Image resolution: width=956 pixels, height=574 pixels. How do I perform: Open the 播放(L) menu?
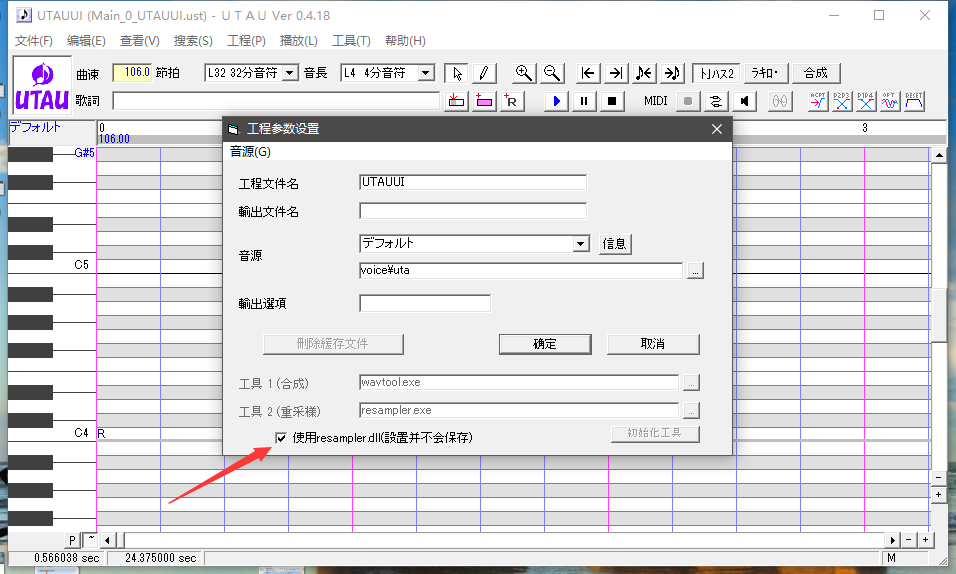tap(299, 41)
